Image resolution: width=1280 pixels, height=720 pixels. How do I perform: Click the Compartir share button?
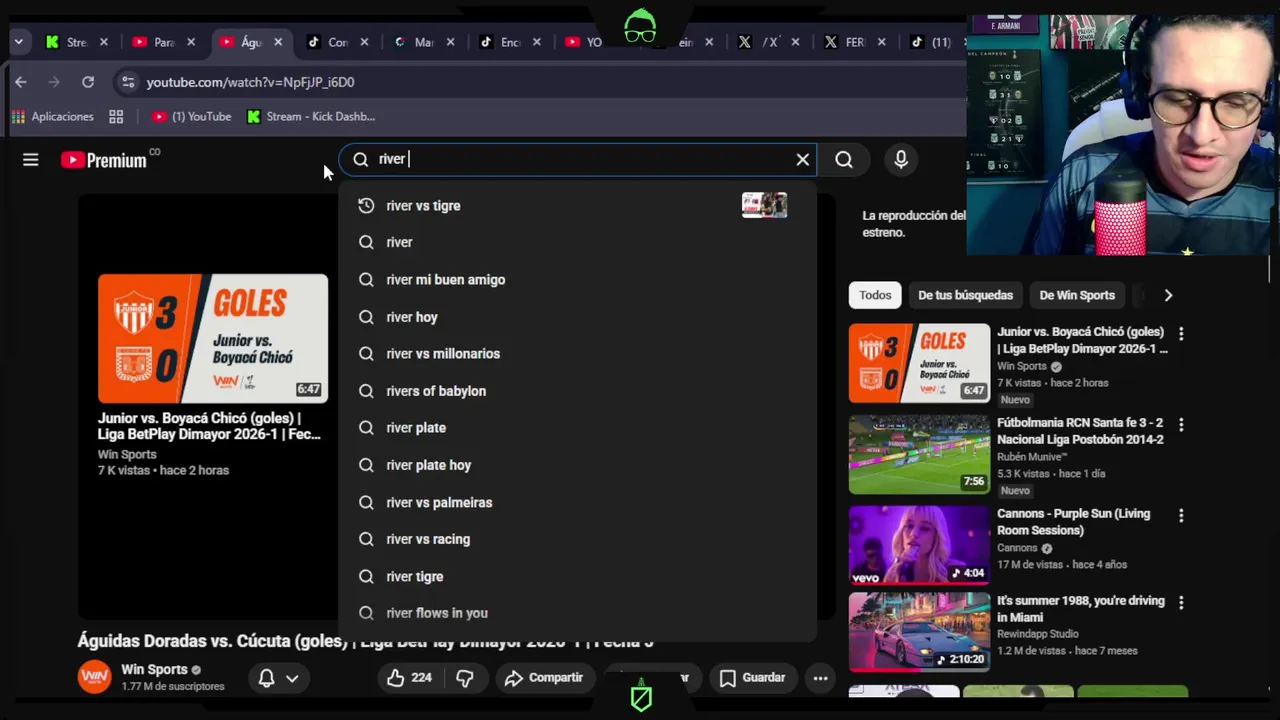(x=544, y=678)
